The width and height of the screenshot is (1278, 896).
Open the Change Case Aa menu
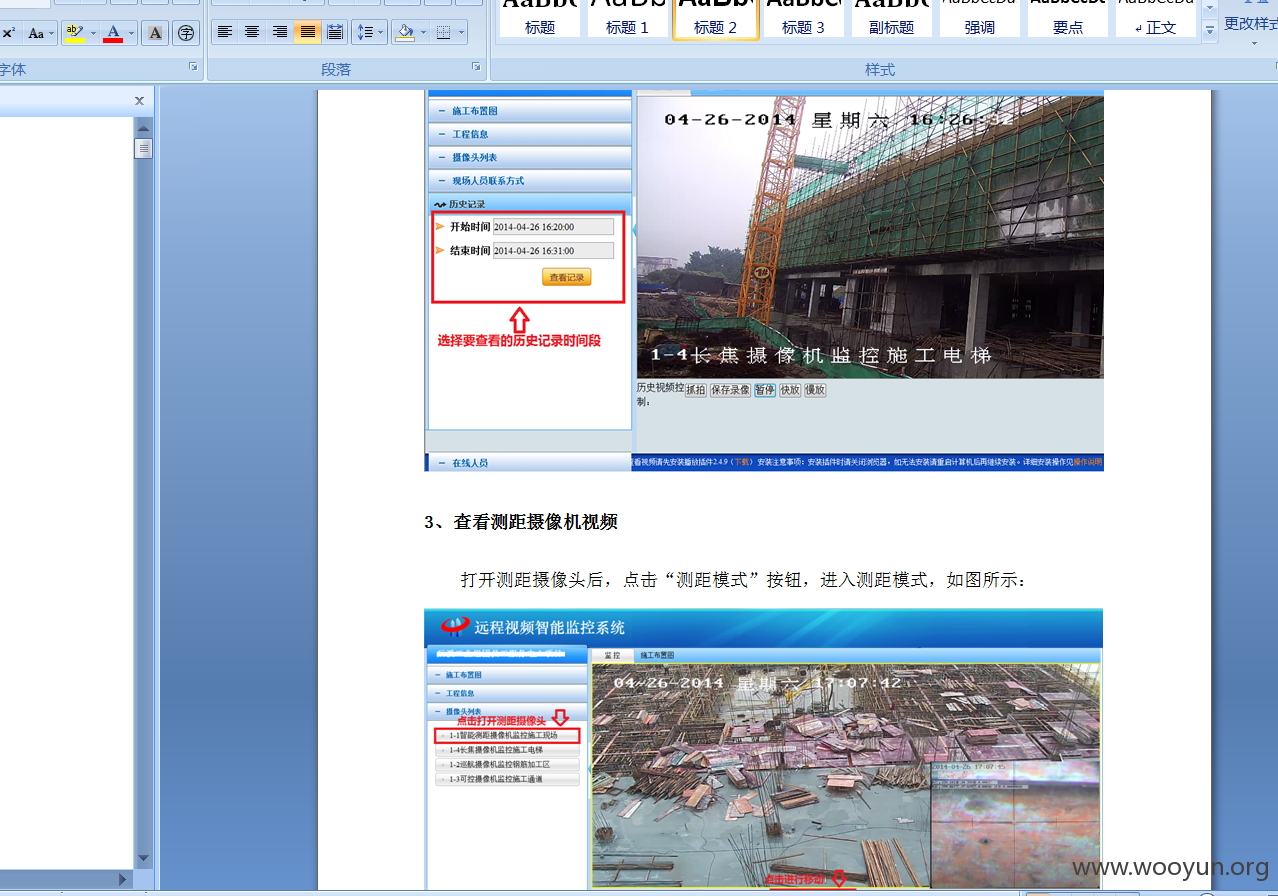pos(40,33)
